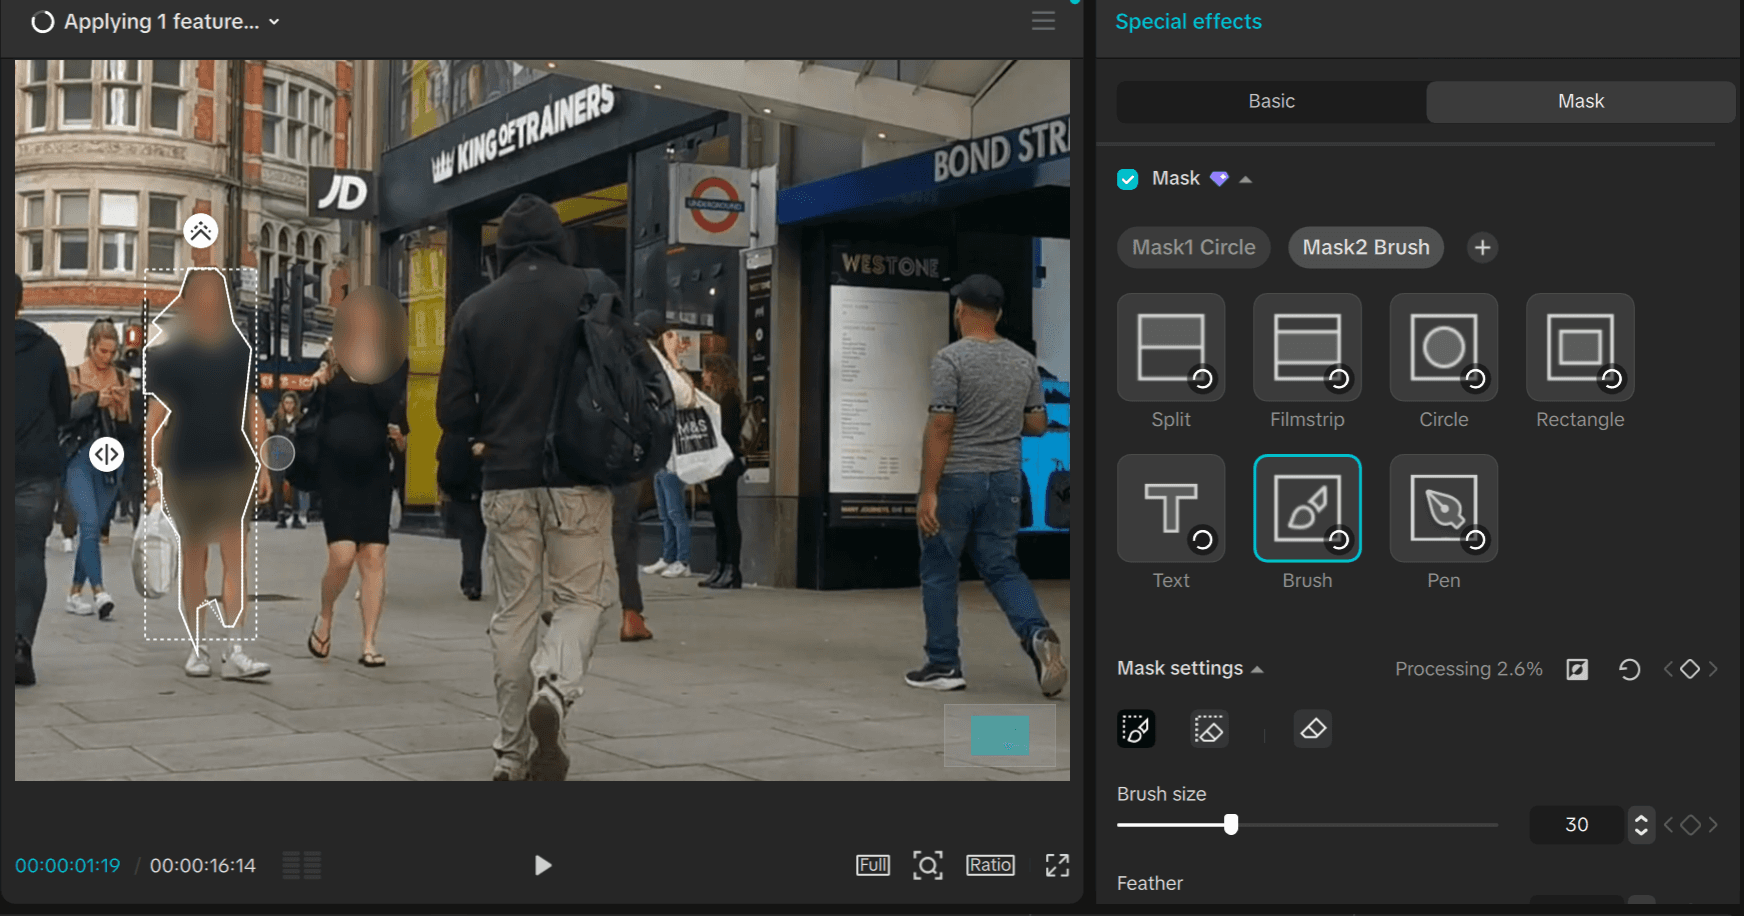Select the Filmstrip mask shape

(1307, 348)
